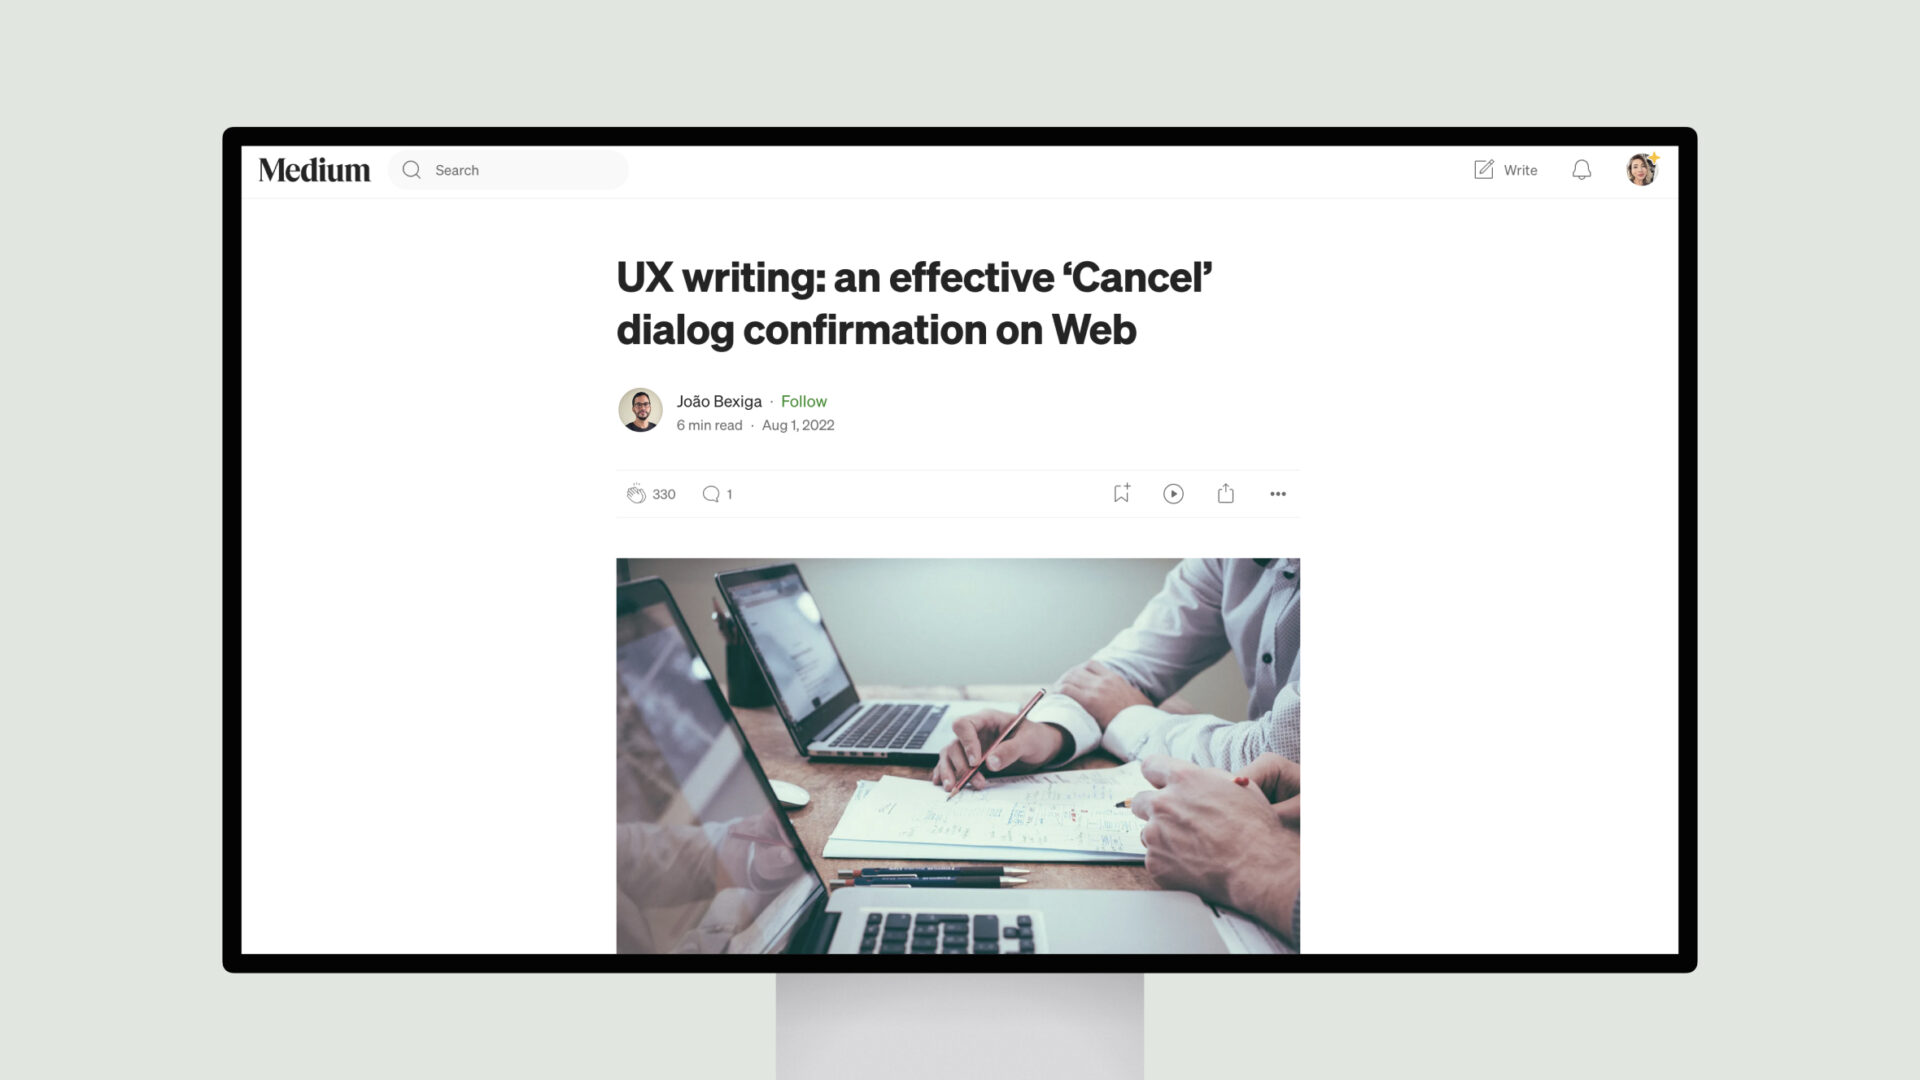Click the share icon
The height and width of the screenshot is (1080, 1920).
point(1225,492)
